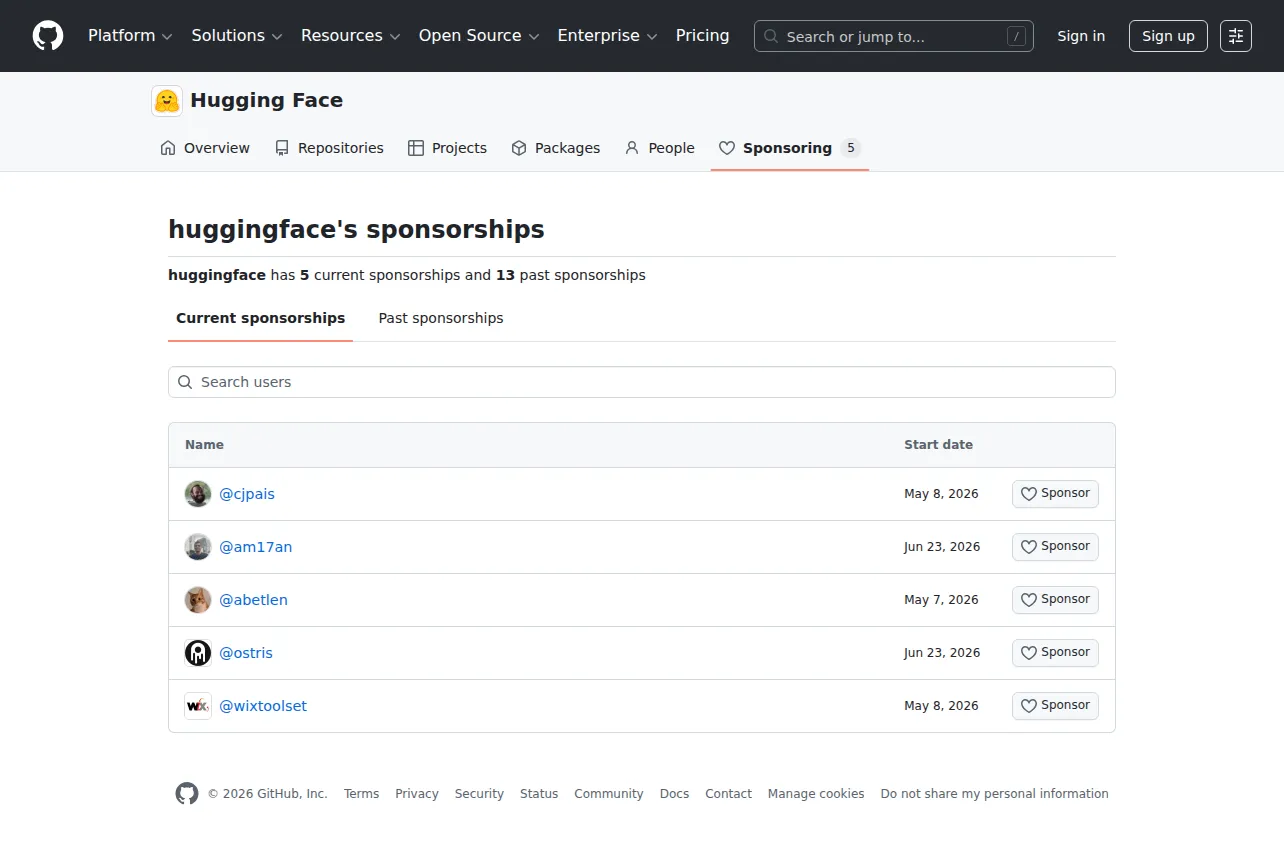Screen dimensions: 1284x847
Task: Click the Hugging Face organization name
Action: pyautogui.click(x=266, y=100)
